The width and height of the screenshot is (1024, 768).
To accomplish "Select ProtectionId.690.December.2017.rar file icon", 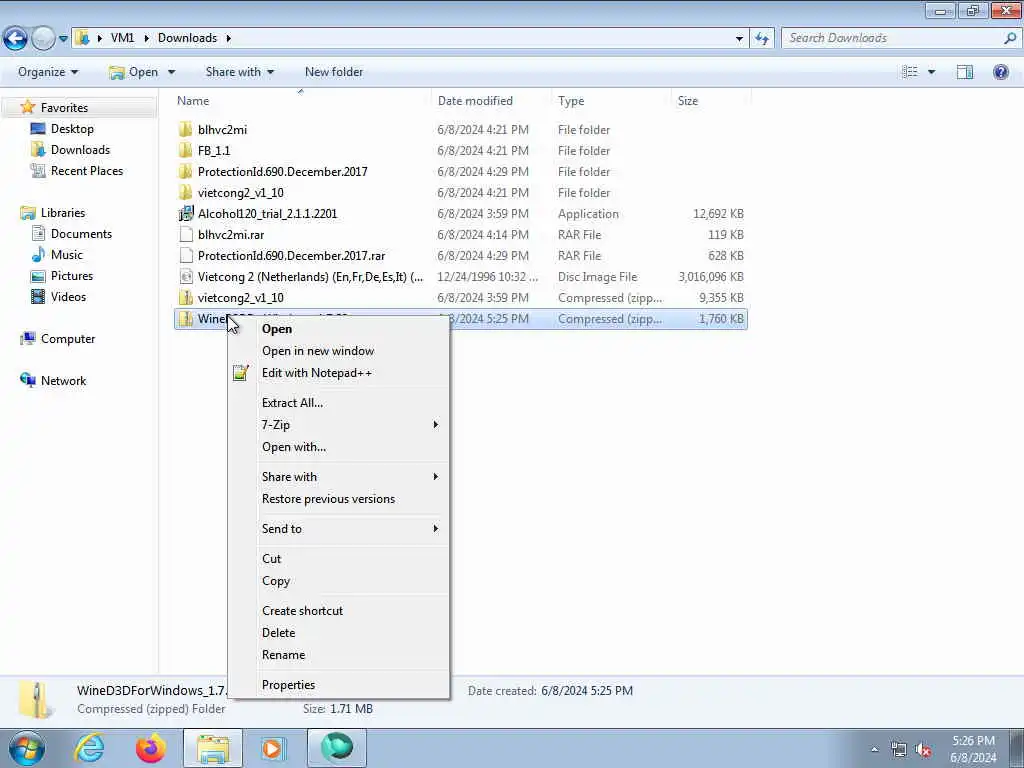I will click(x=185, y=255).
